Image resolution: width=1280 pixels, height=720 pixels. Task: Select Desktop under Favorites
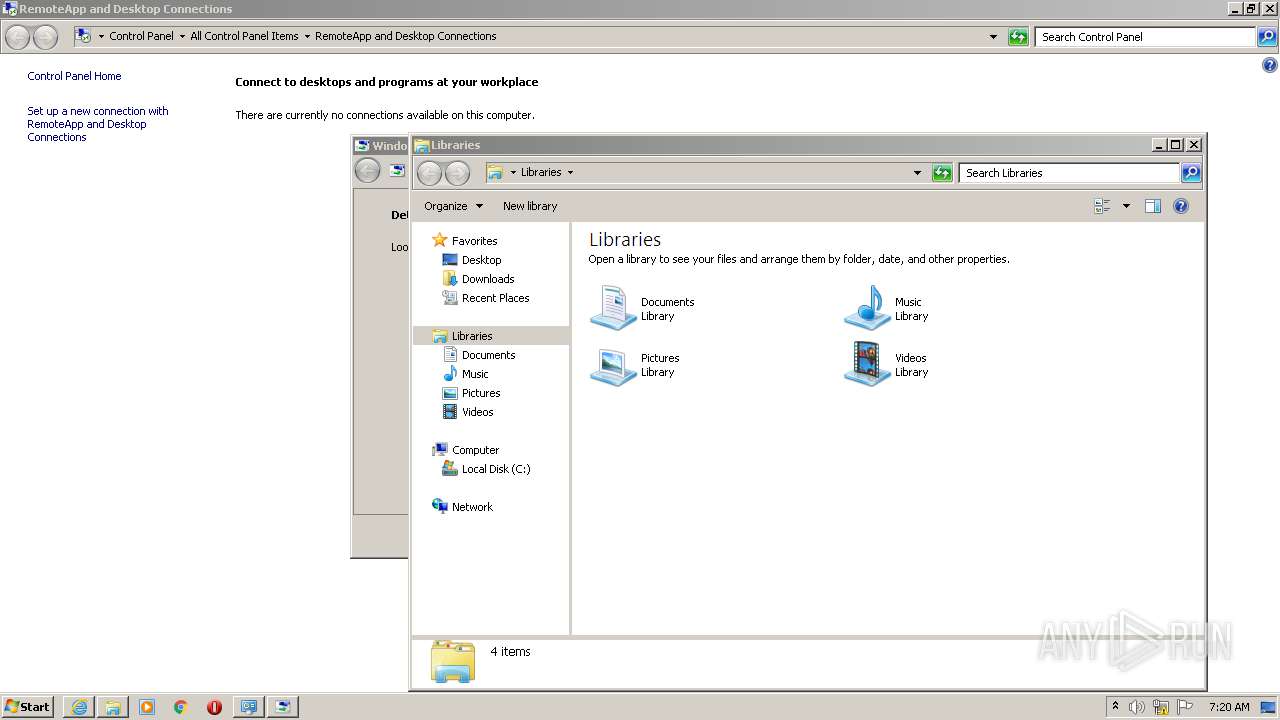[x=481, y=260]
